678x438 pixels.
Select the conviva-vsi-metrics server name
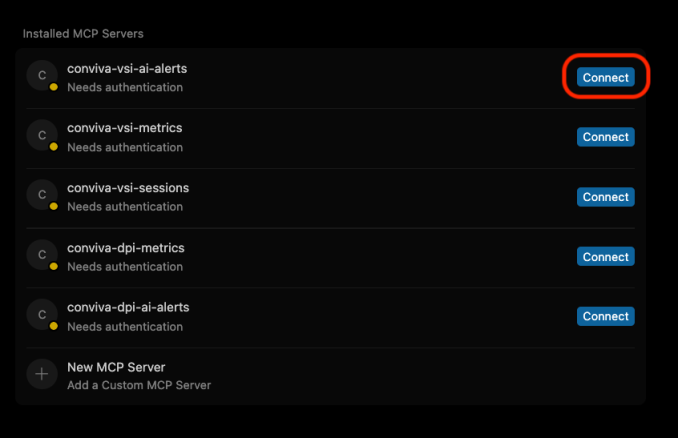click(124, 128)
